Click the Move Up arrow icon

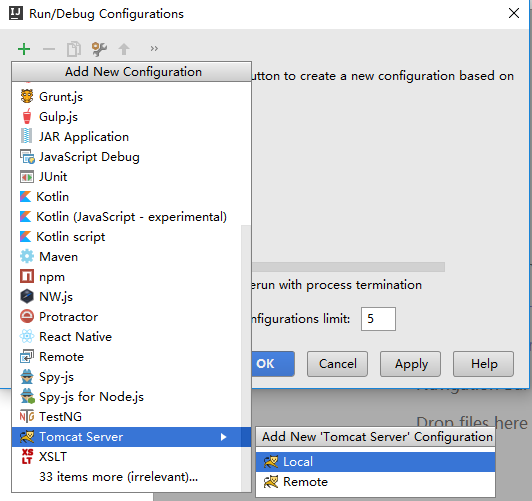124,49
